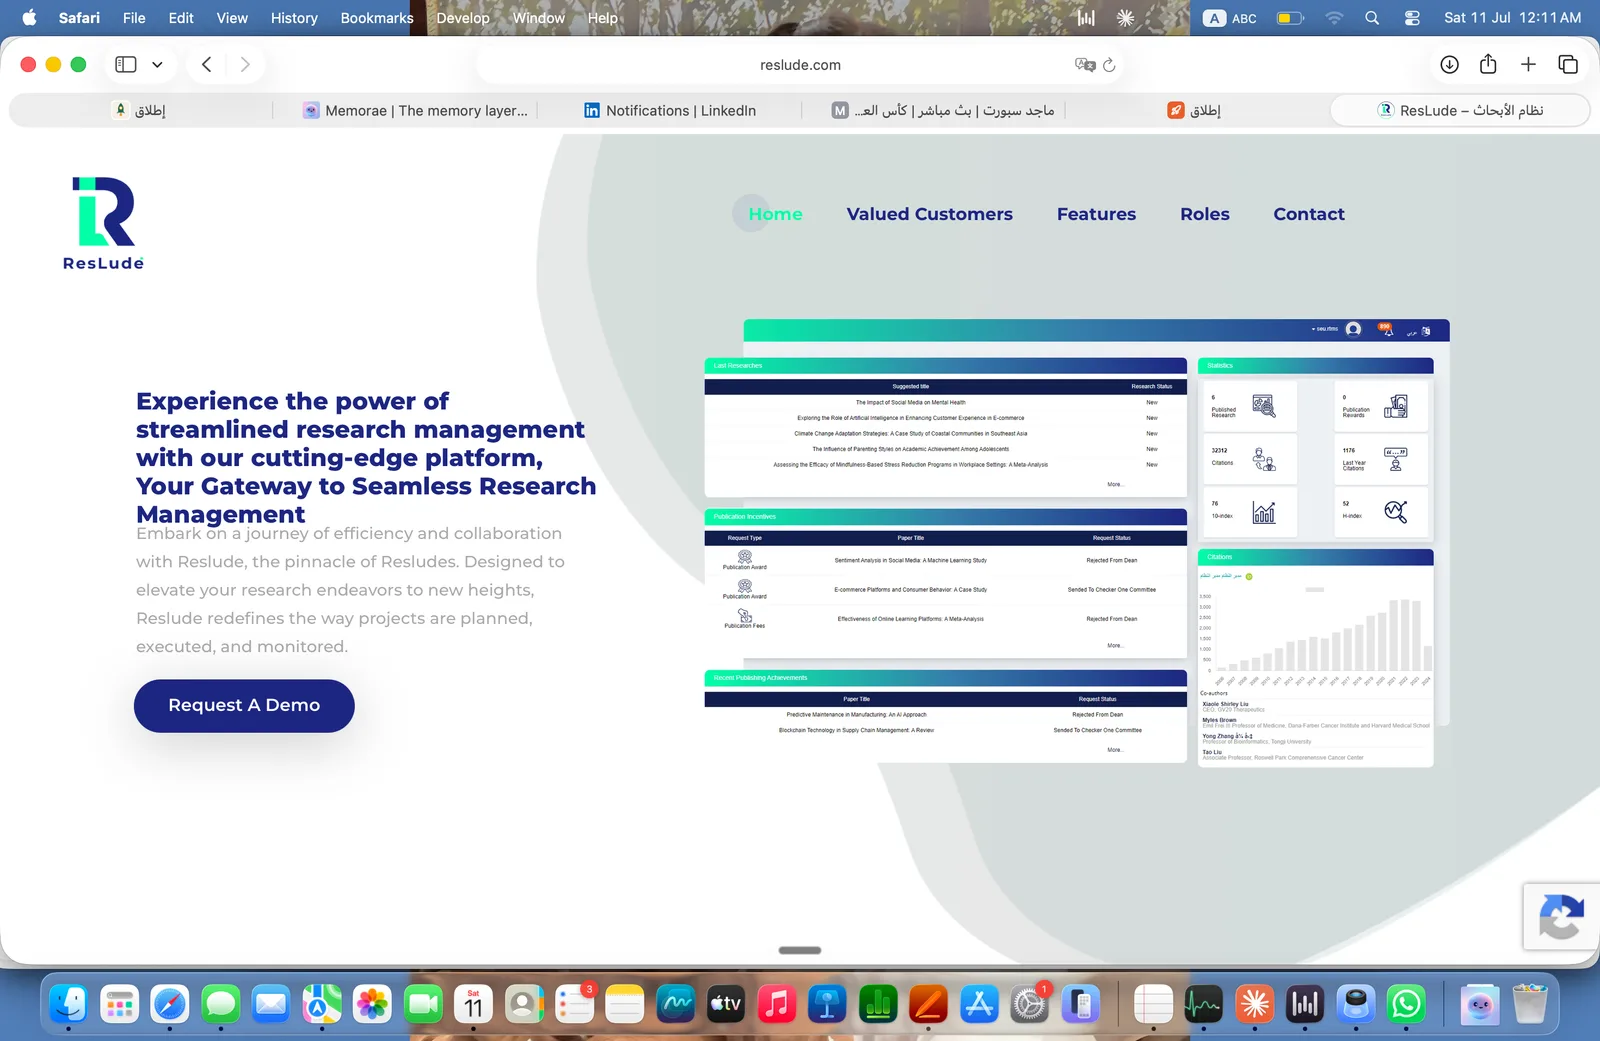The image size is (1600, 1041).
Task: Open Reminders from the Dock
Action: coord(575,1003)
